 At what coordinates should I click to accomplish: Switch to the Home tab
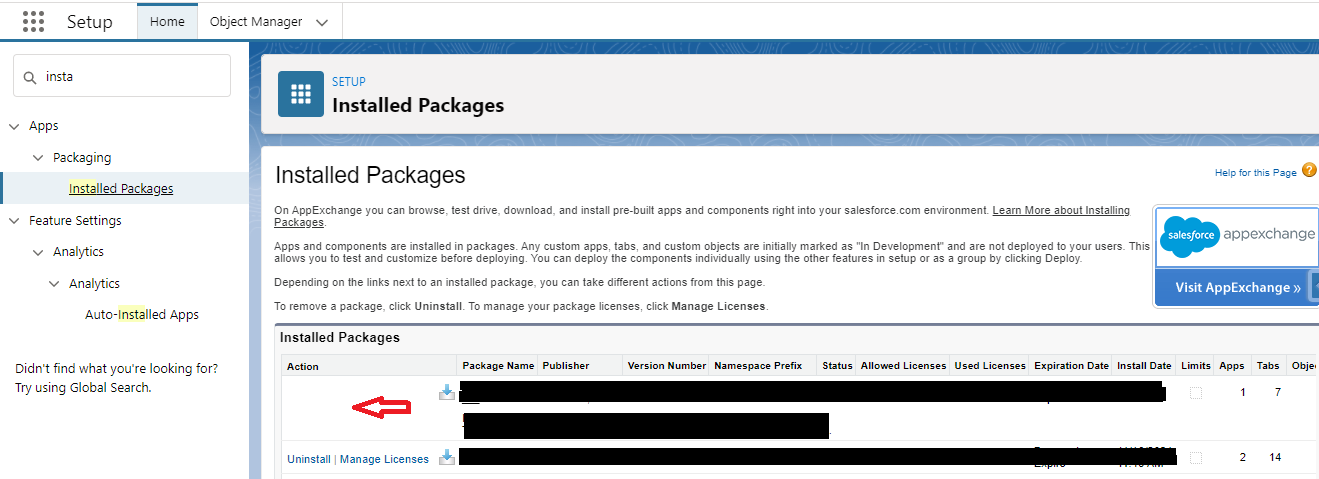pos(167,21)
